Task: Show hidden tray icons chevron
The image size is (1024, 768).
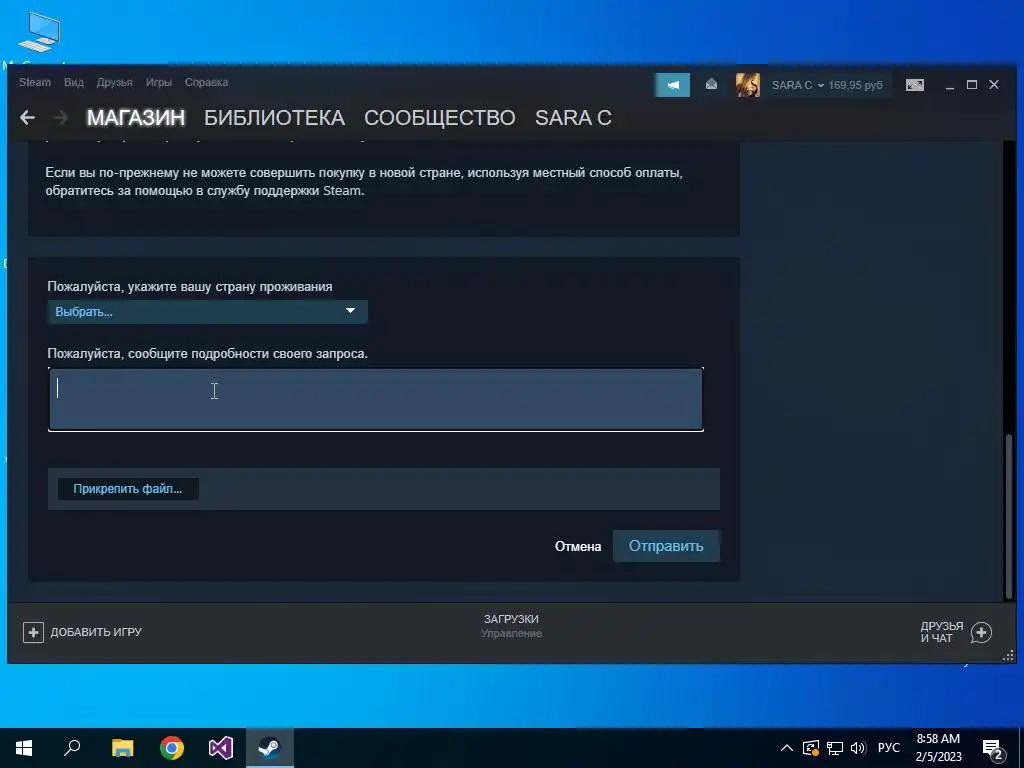Action: click(787, 748)
